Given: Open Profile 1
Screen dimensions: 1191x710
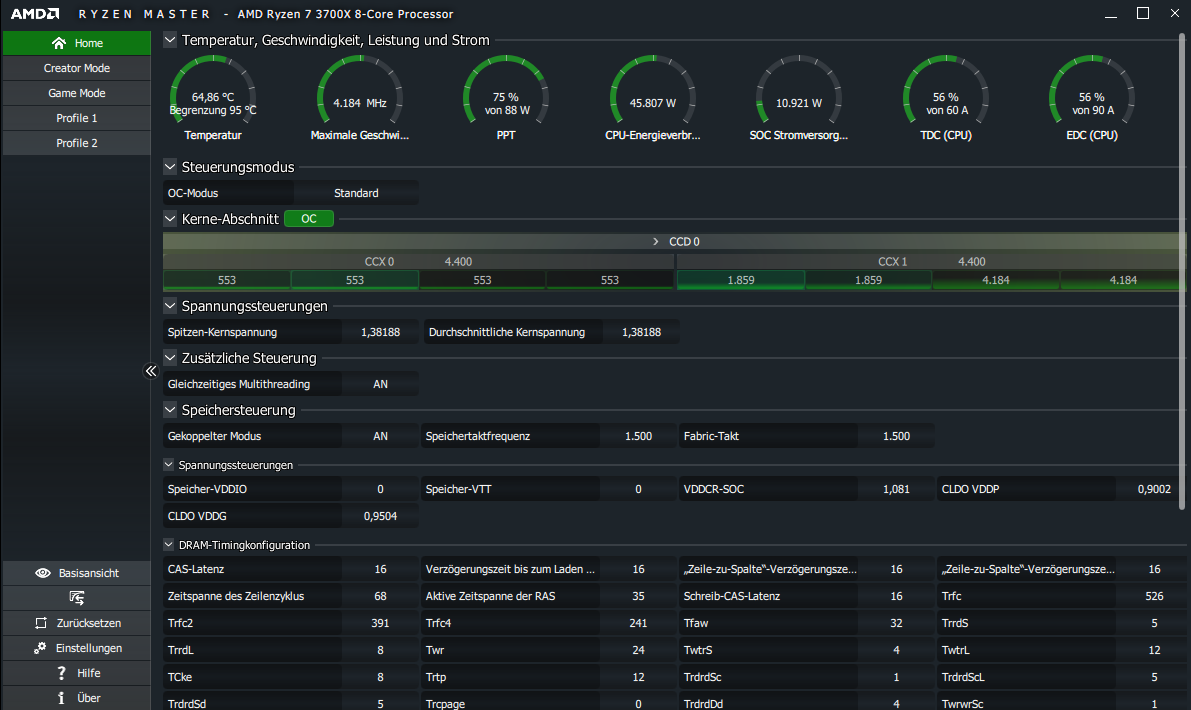Looking at the screenshot, I should pyautogui.click(x=77, y=118).
